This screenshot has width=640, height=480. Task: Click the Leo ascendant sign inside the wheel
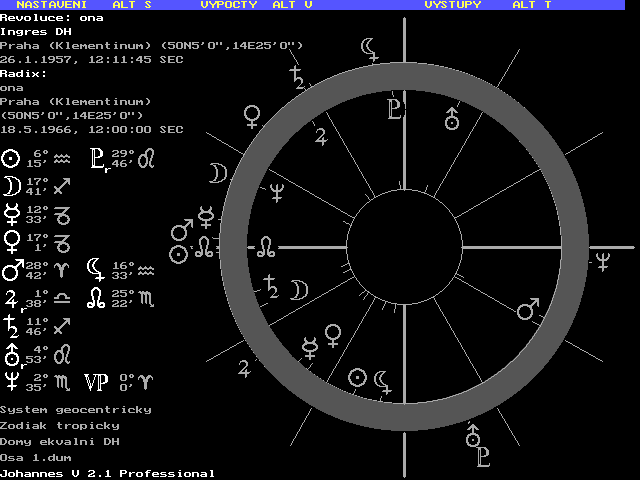click(269, 244)
